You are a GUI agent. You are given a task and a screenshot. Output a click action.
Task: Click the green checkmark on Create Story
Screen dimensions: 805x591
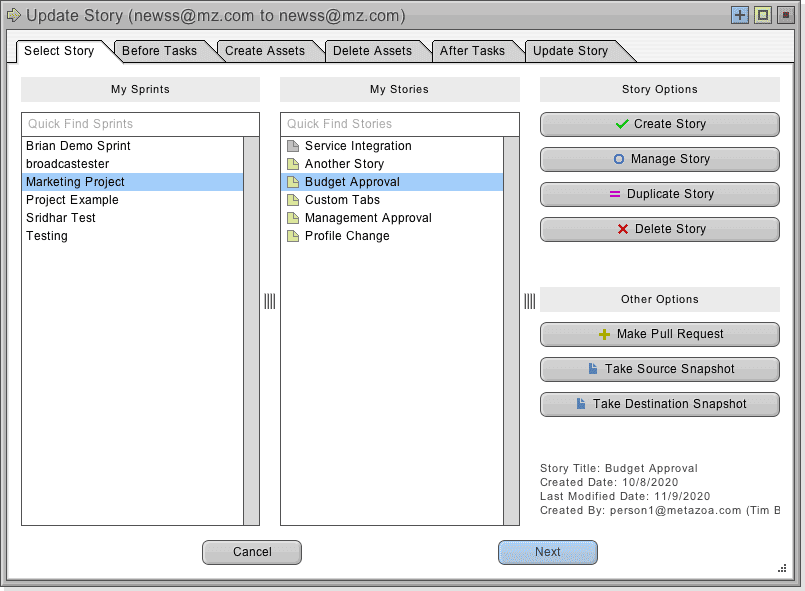pos(622,124)
